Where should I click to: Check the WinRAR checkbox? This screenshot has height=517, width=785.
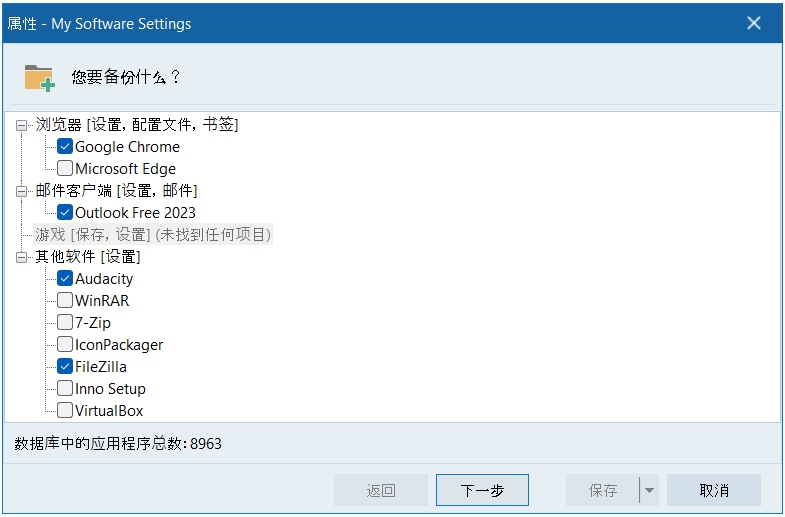[x=65, y=301]
